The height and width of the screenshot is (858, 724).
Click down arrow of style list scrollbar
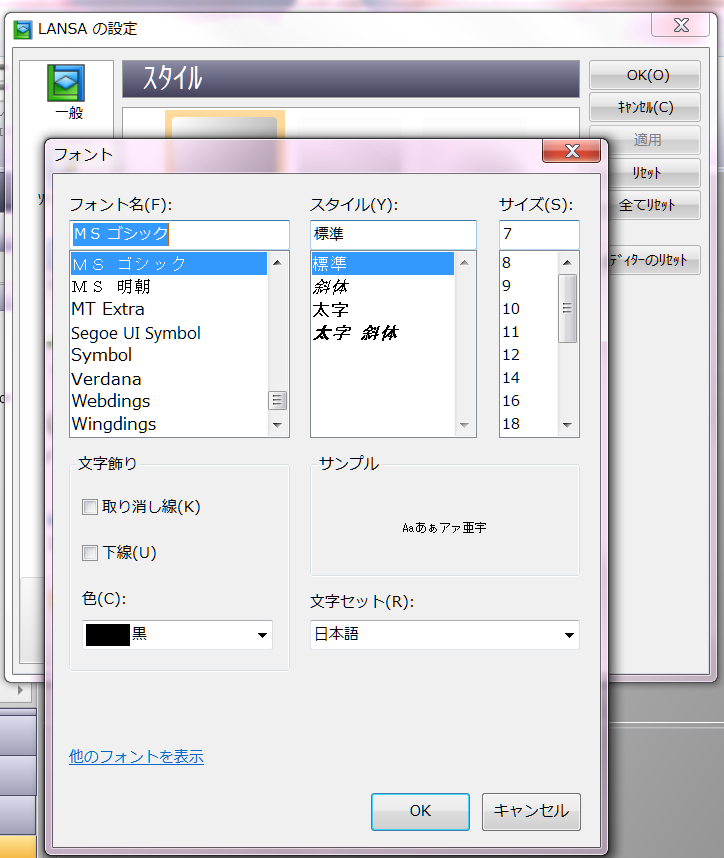tap(465, 425)
